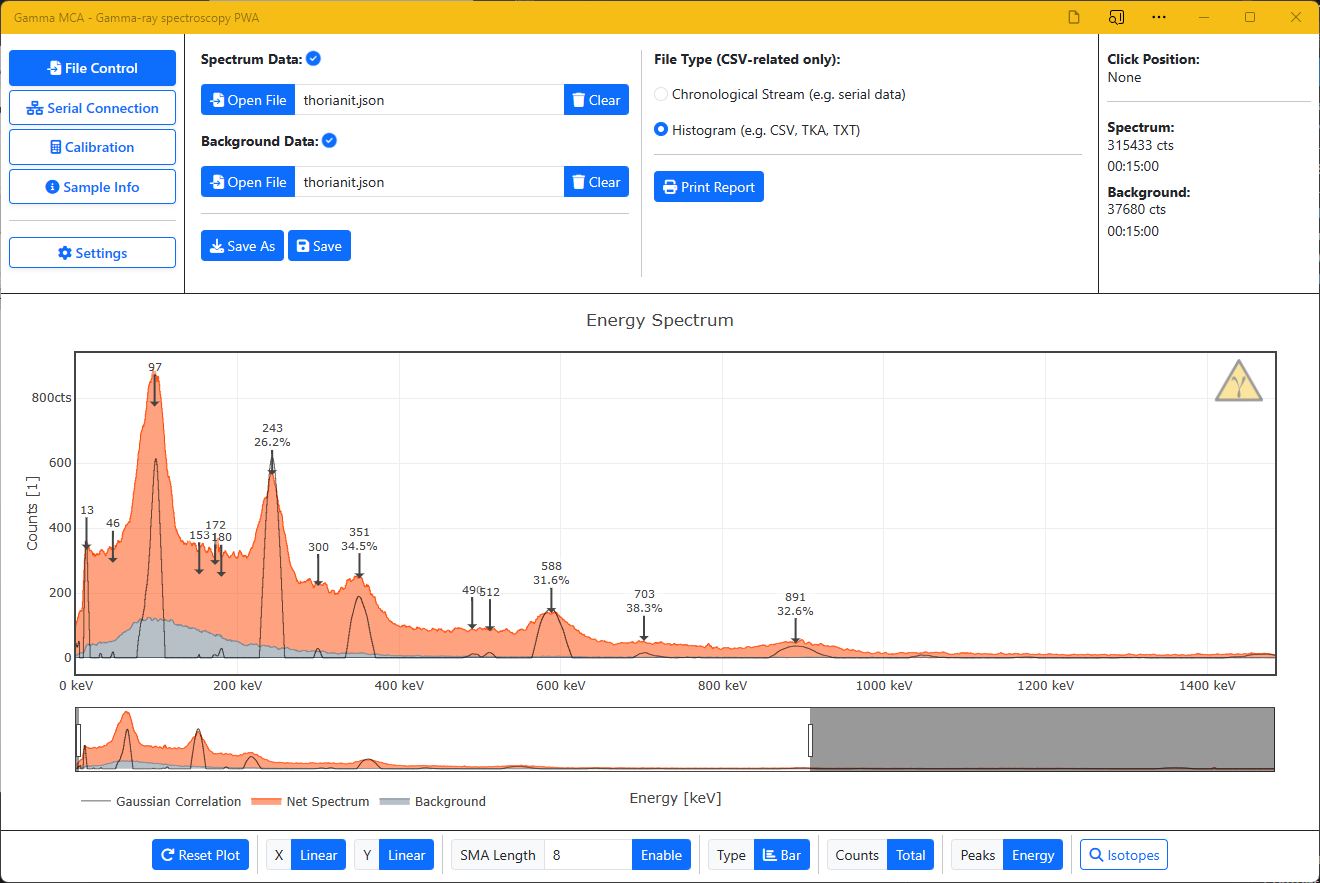Screen dimensions: 1320x883
Task: Toggle the Y axis Linear scale button
Action: point(406,855)
